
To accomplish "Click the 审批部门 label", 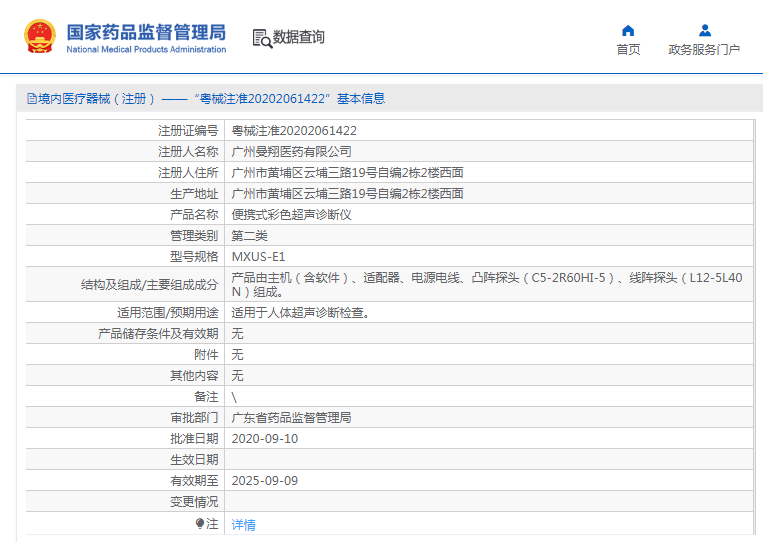I will (194, 418).
